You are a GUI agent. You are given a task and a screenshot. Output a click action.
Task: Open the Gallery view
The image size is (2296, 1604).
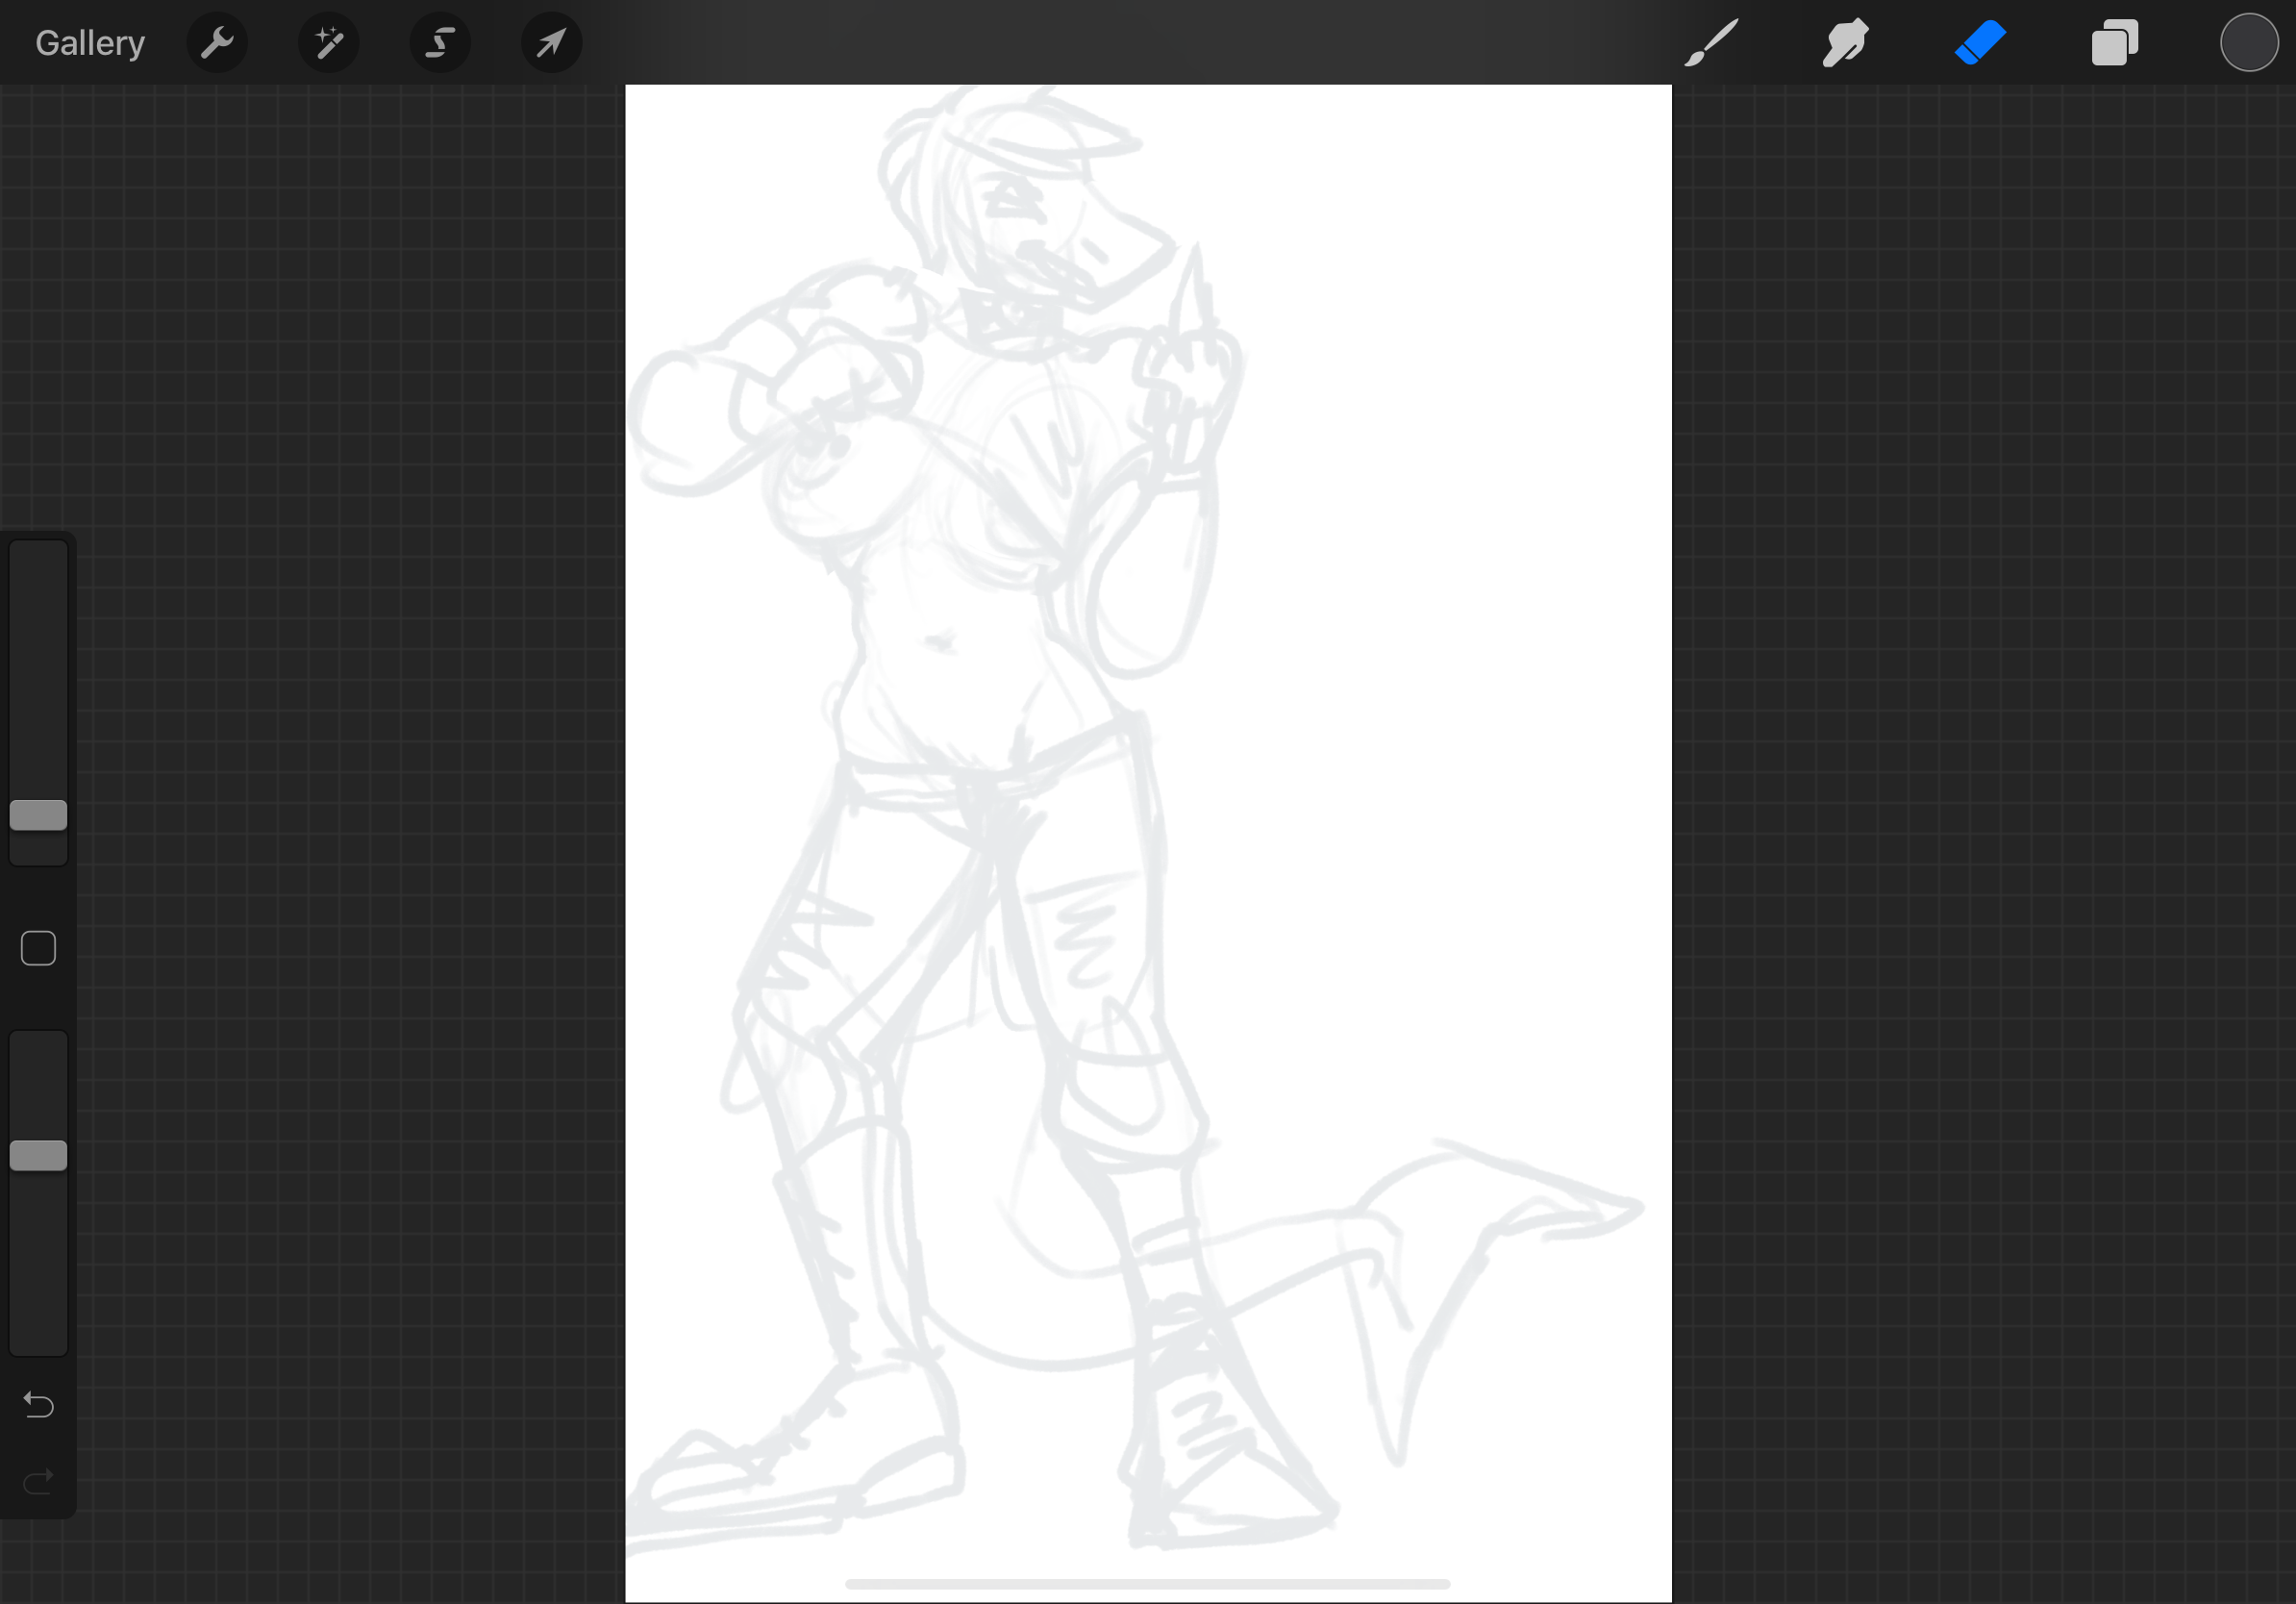[90, 43]
